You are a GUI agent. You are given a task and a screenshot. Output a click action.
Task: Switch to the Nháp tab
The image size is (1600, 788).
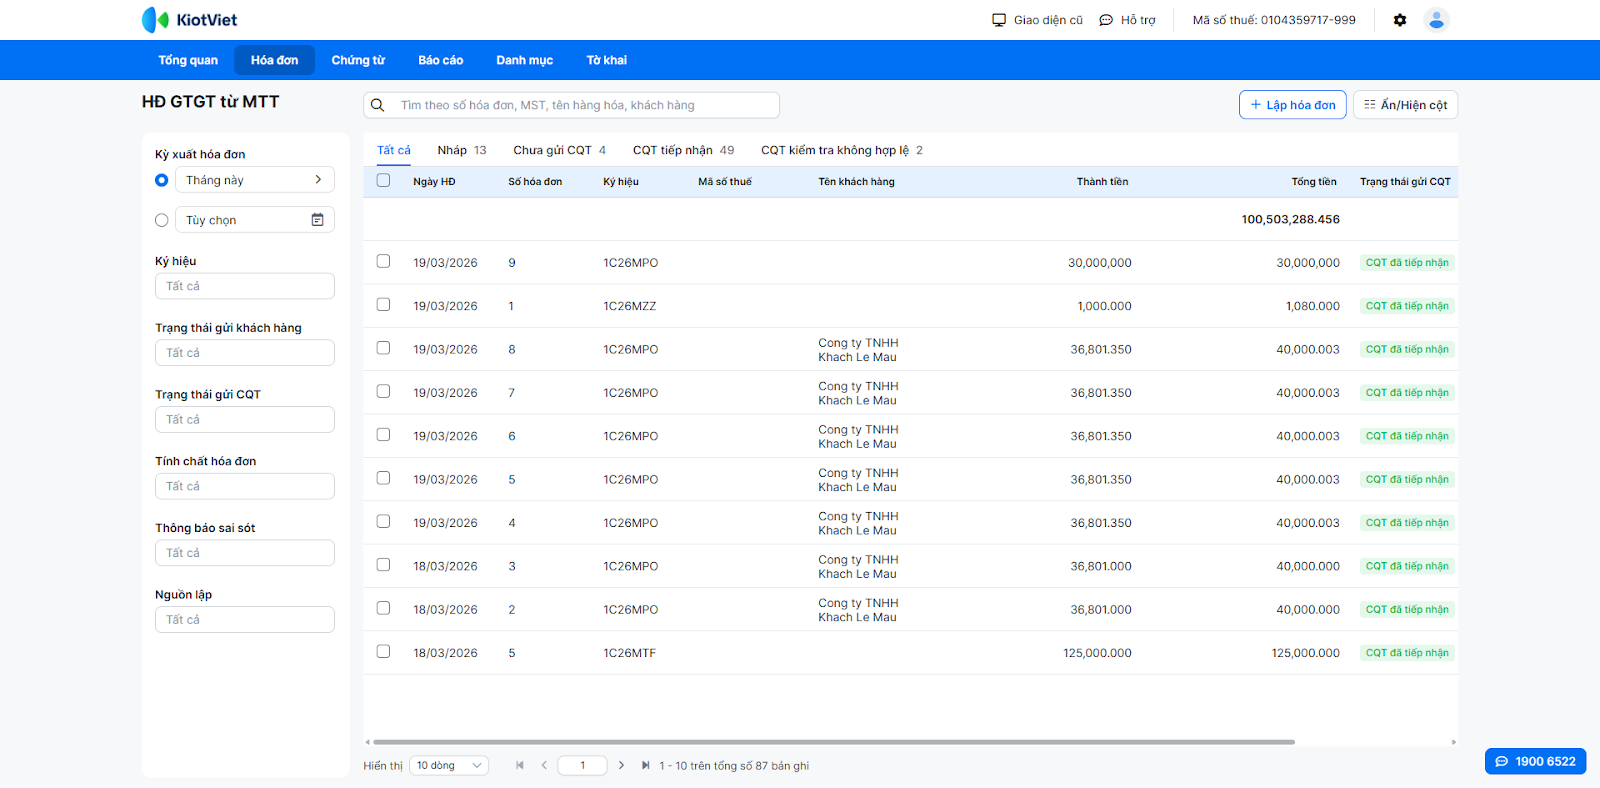pyautogui.click(x=461, y=150)
